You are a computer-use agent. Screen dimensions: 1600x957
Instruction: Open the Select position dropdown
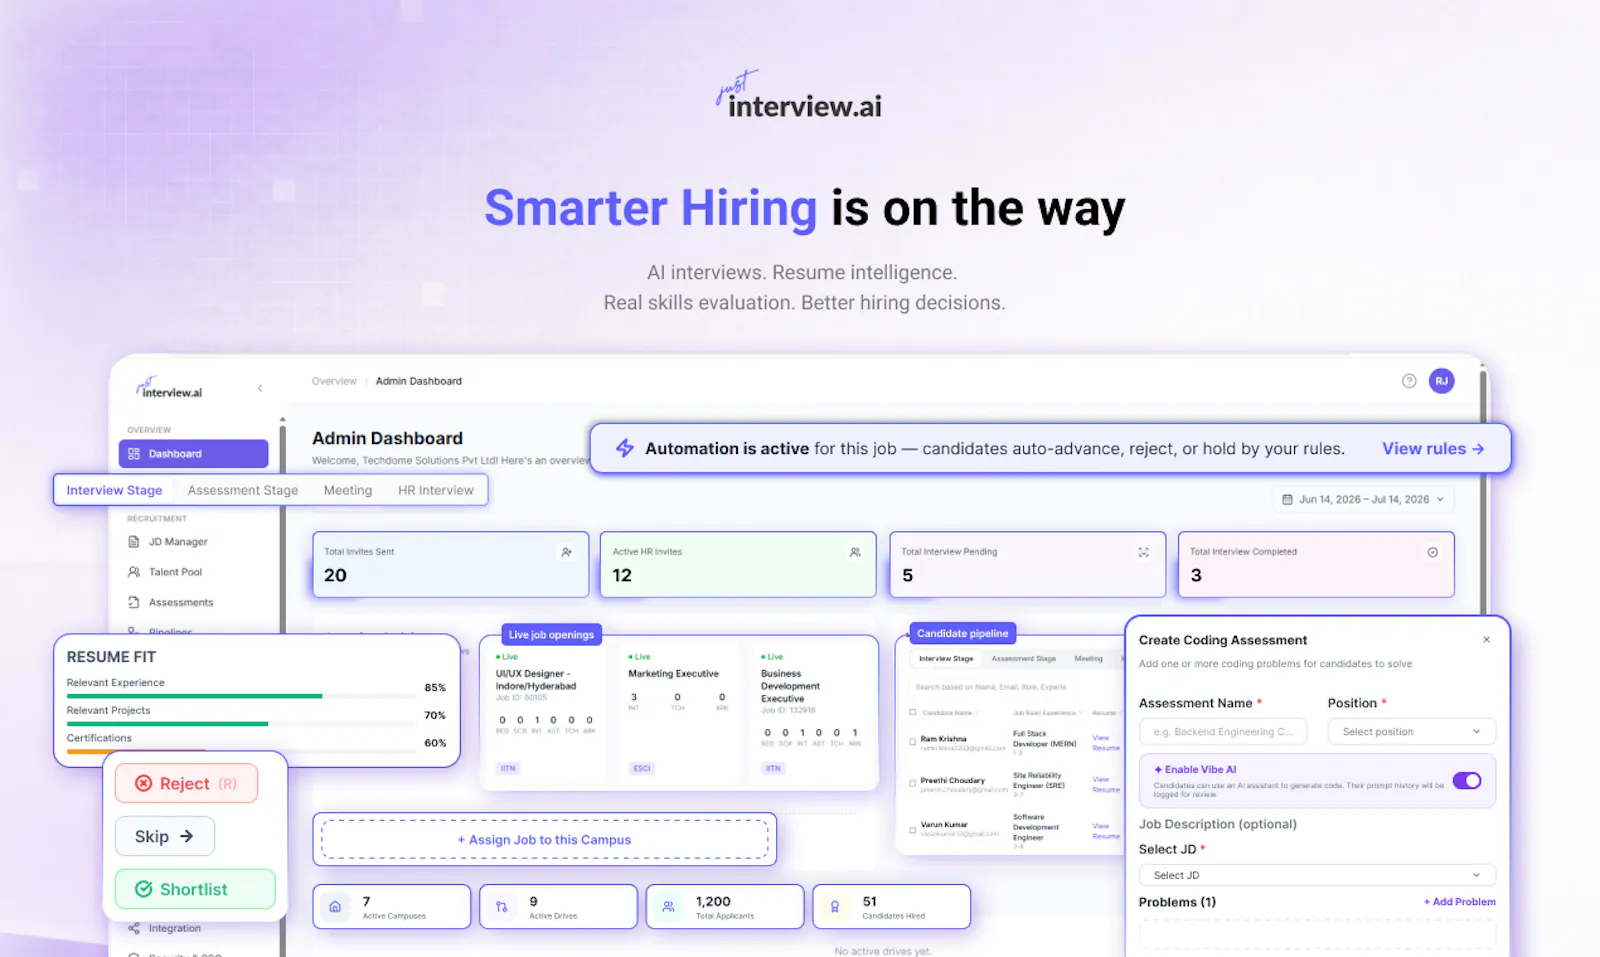point(1411,732)
